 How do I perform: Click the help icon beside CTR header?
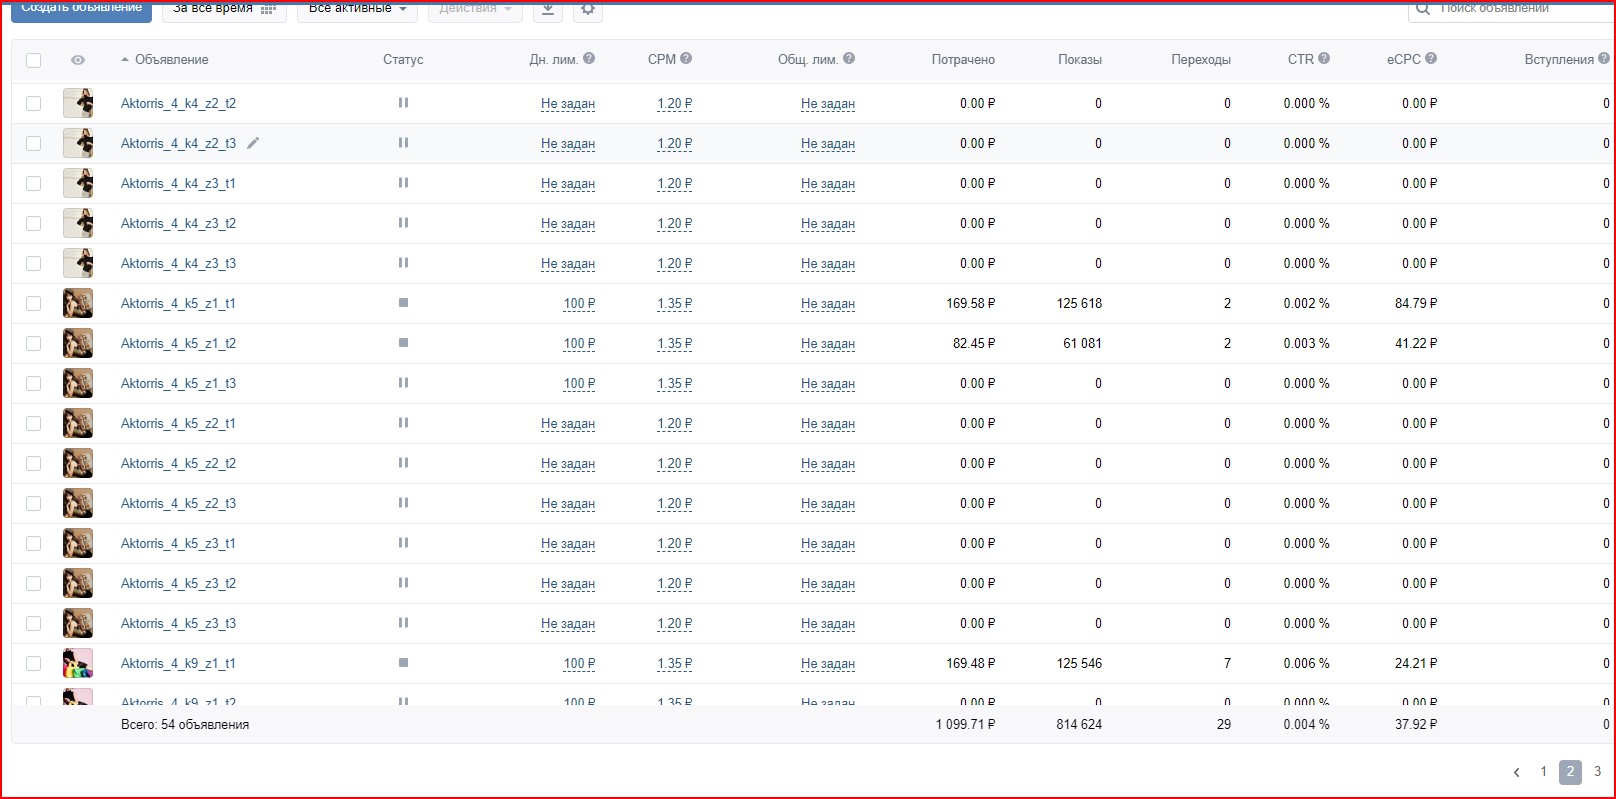[1324, 59]
